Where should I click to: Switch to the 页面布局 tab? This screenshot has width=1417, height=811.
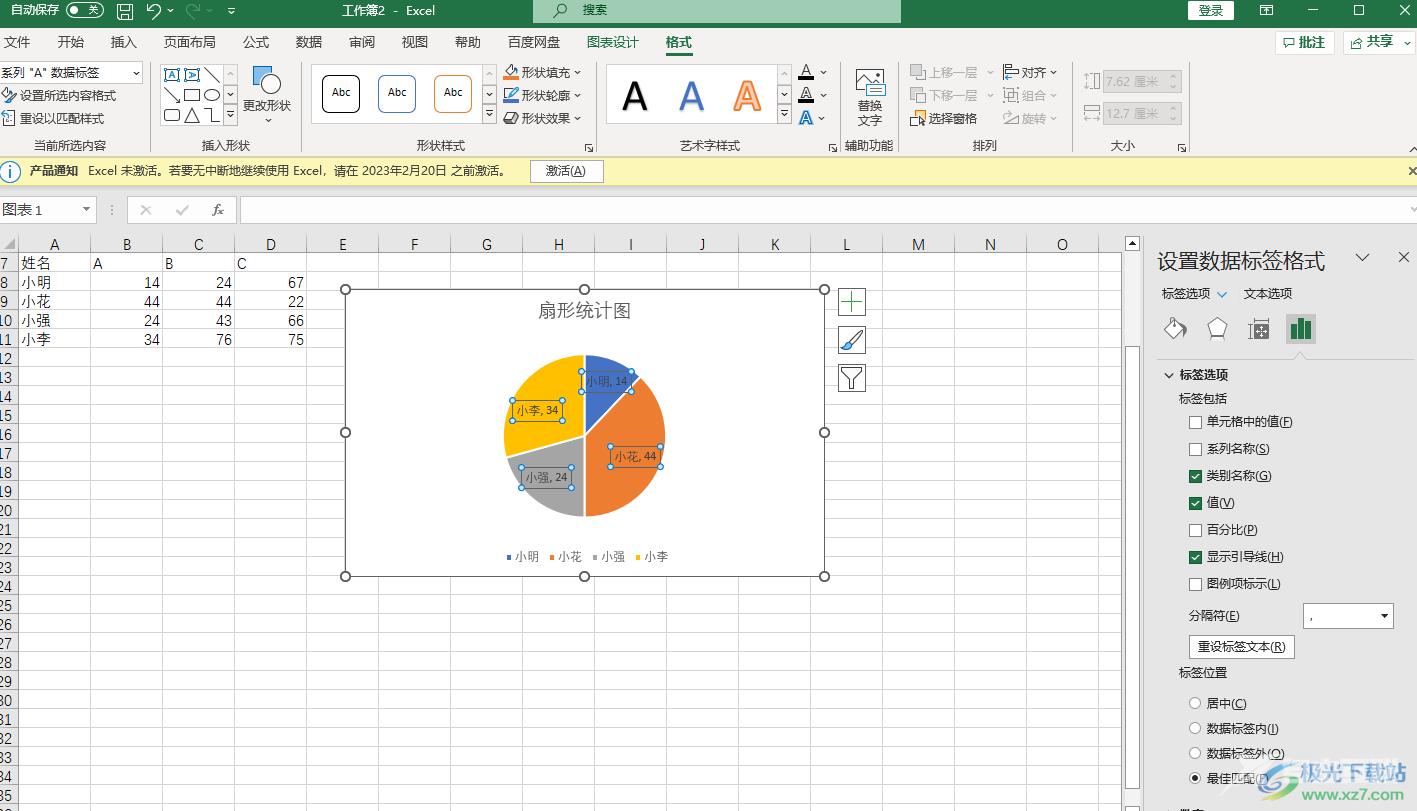pos(190,42)
